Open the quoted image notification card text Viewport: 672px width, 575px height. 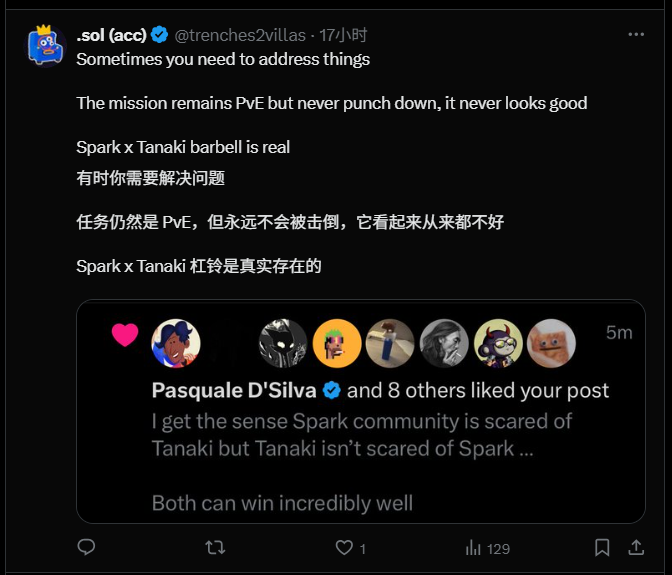[x=361, y=411]
